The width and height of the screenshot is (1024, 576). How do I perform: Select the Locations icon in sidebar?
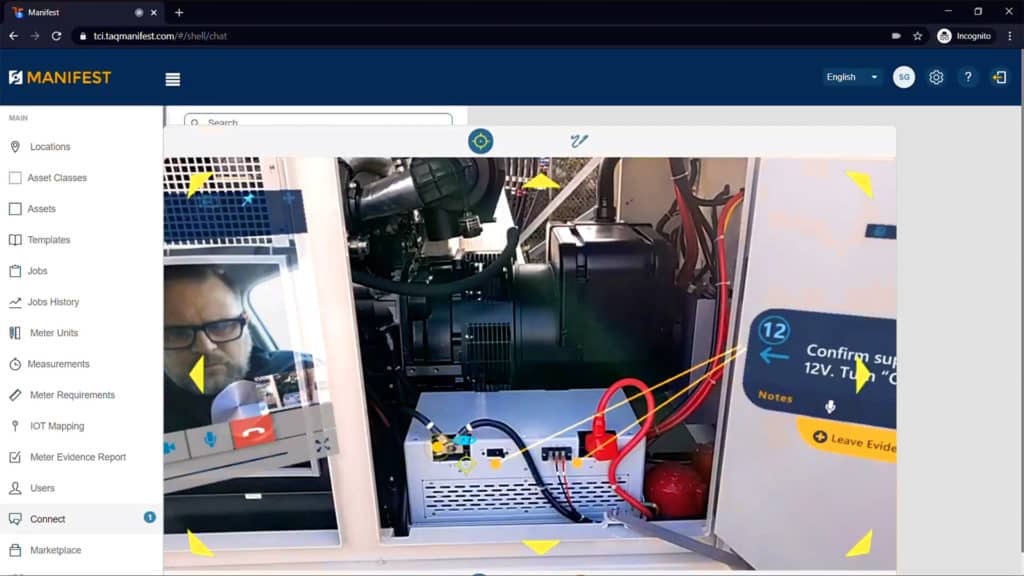coord(14,146)
